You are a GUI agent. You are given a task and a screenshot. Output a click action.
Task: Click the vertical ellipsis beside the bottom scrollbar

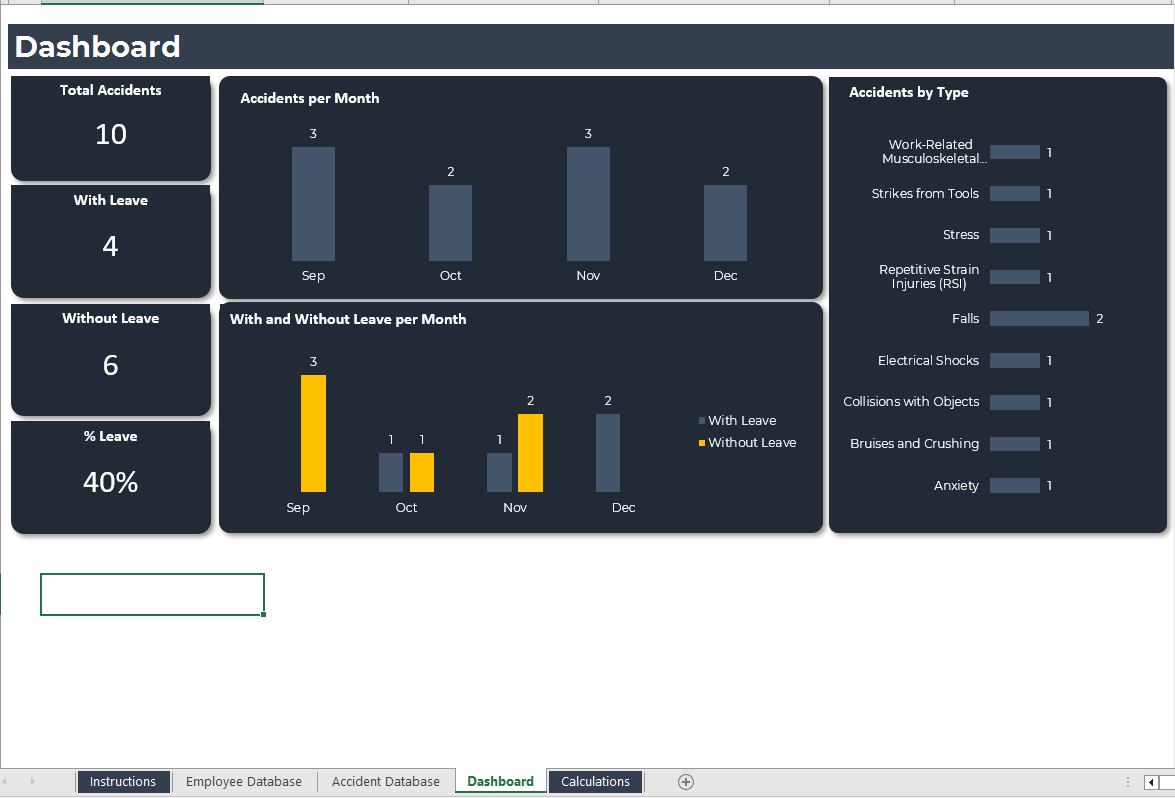click(x=1126, y=781)
